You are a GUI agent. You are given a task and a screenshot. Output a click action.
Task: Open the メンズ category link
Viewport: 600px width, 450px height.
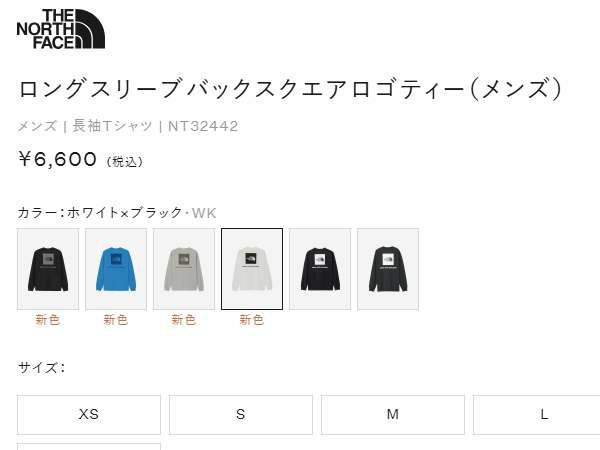[37, 126]
